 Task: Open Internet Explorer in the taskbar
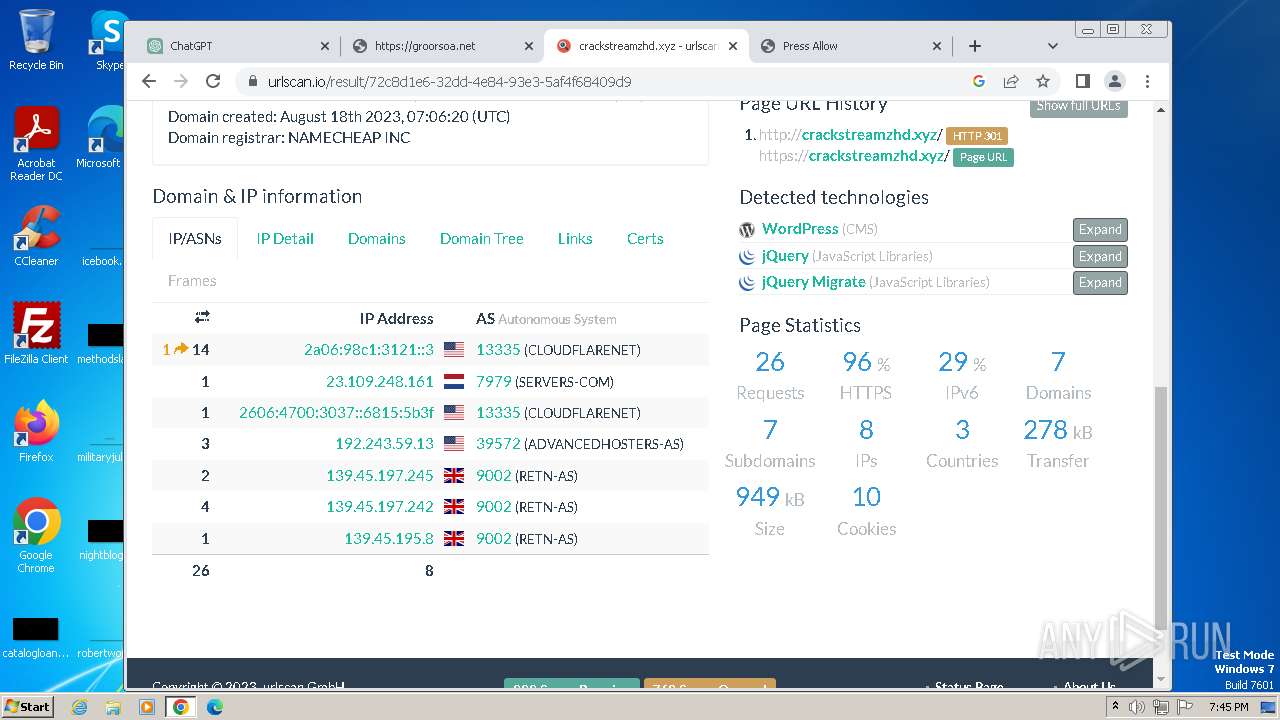tap(80, 707)
